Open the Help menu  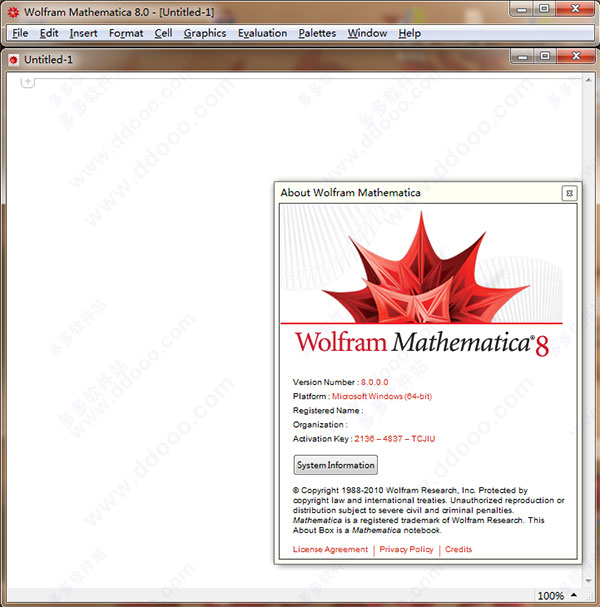point(410,33)
